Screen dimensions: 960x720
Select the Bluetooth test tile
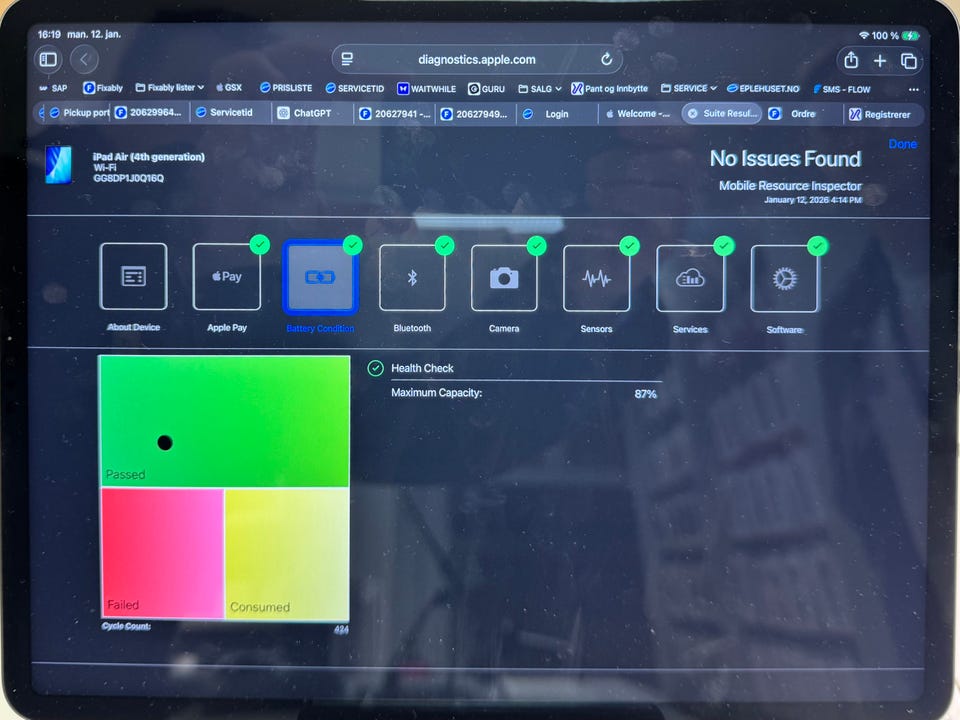point(412,278)
